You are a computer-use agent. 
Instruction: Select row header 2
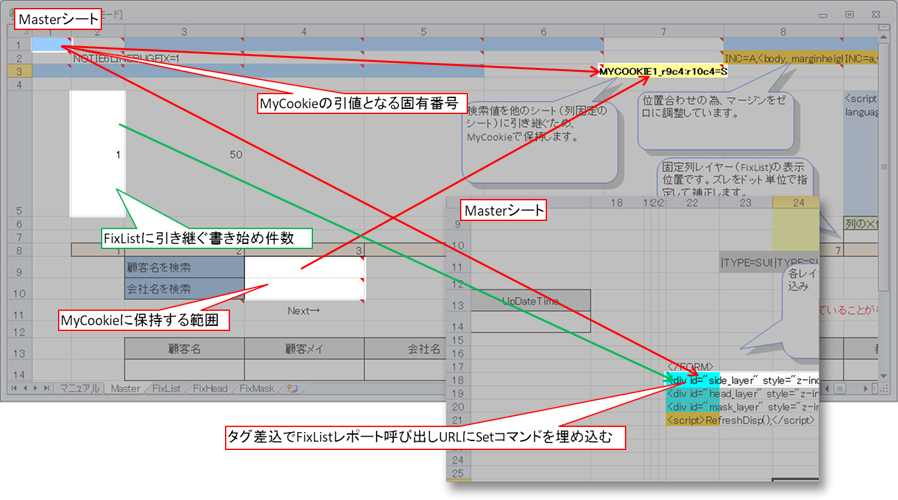(19, 58)
